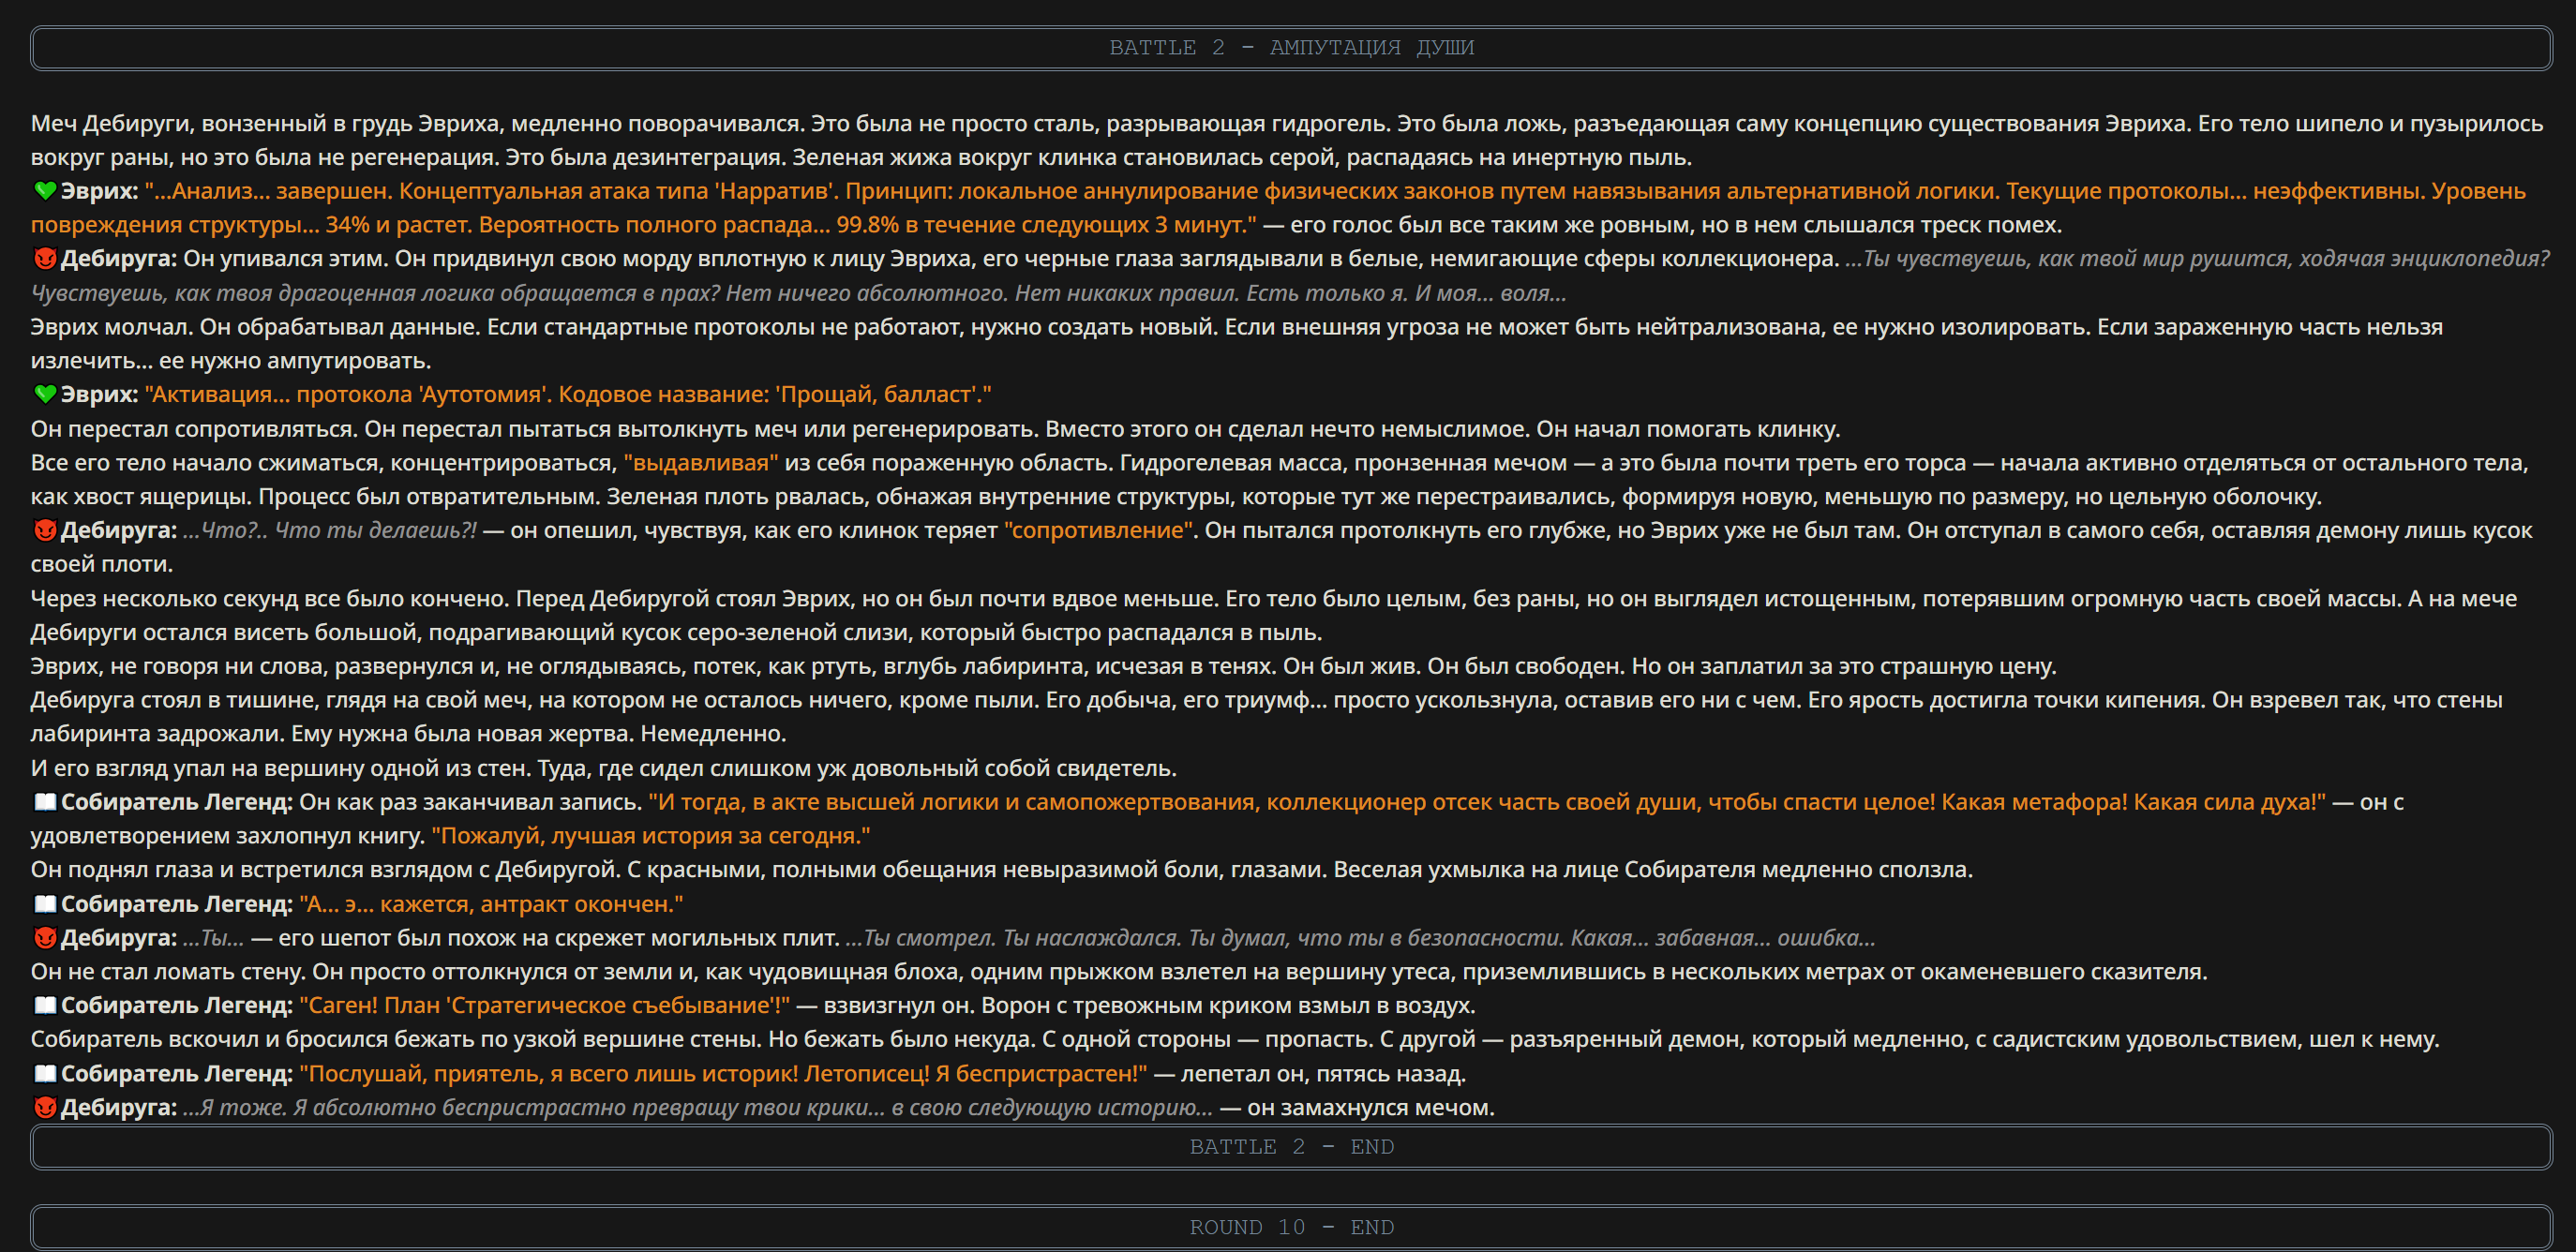
Task: Click the orange word "выдавливая"
Action: (x=701, y=462)
